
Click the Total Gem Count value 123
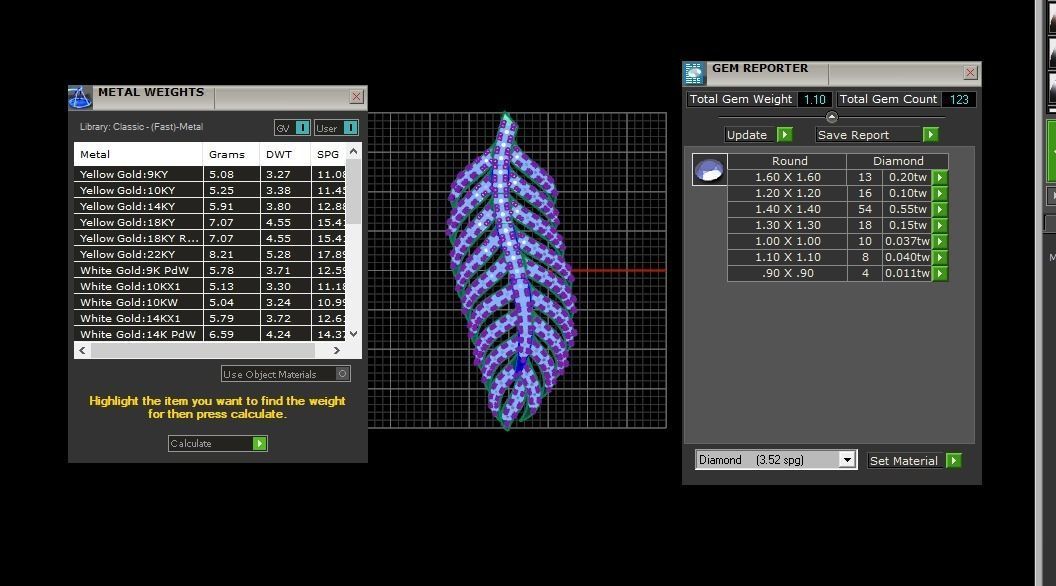pos(959,100)
